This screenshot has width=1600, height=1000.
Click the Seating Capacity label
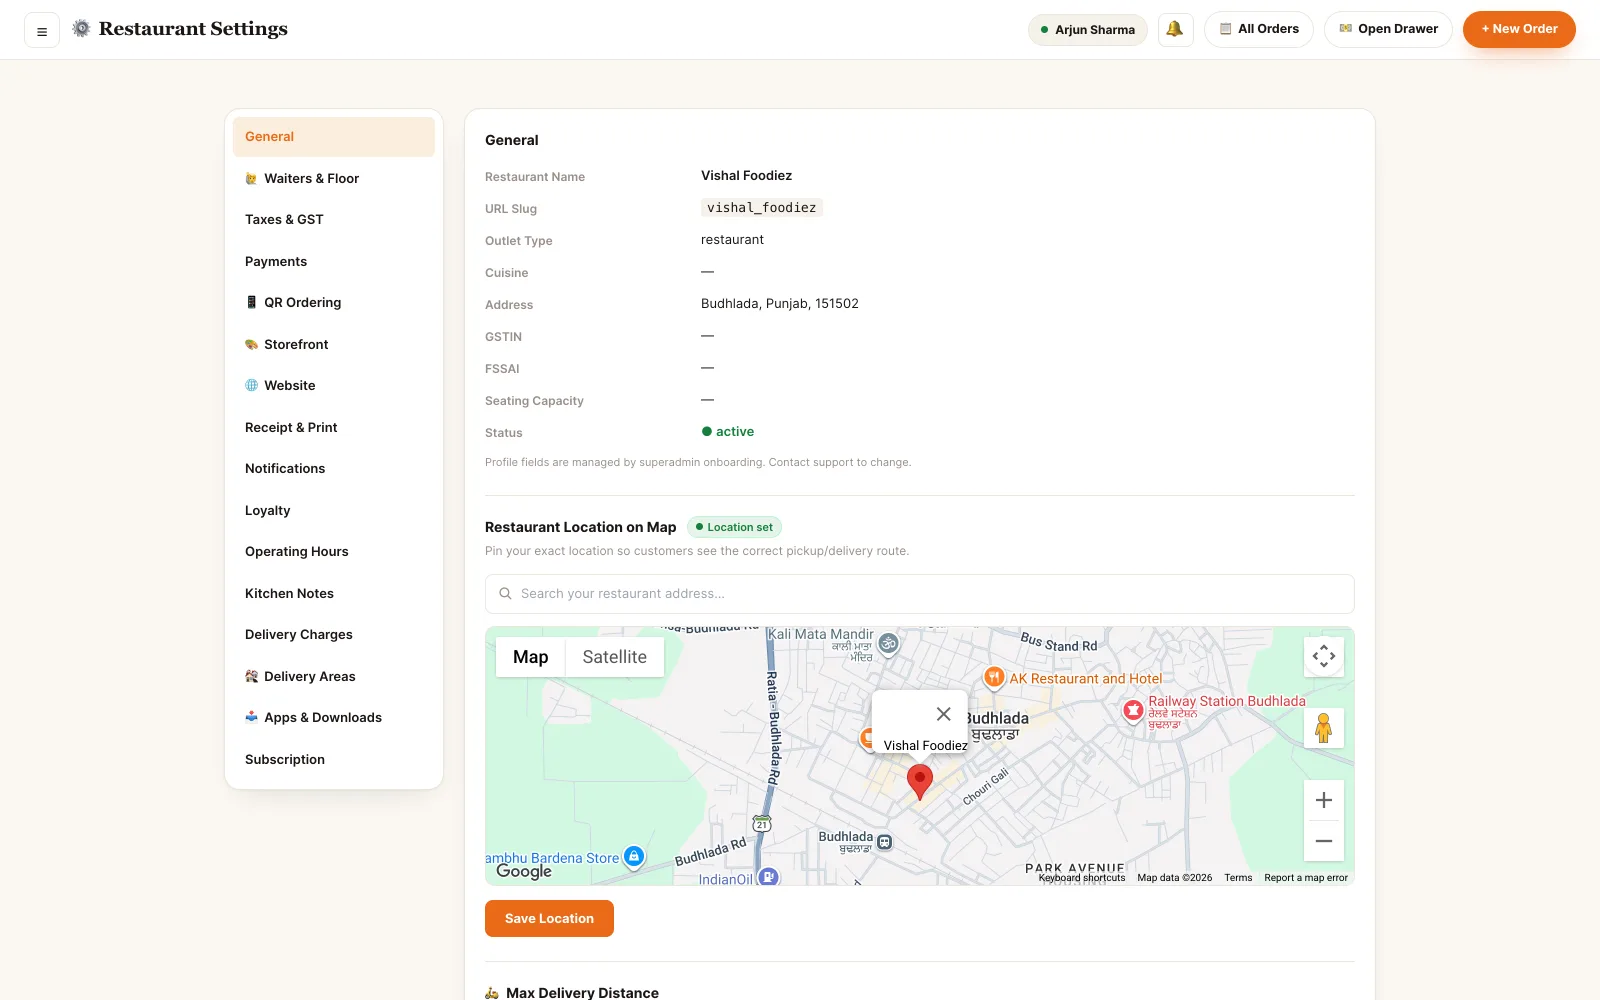pos(534,401)
